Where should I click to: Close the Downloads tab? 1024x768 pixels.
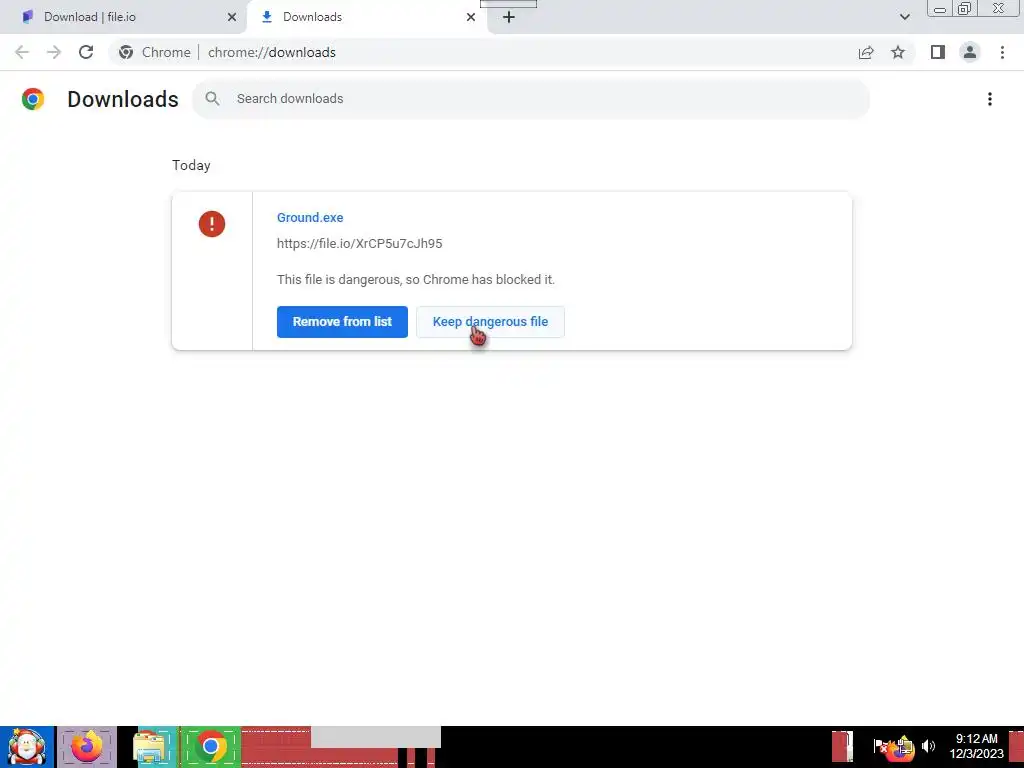471,17
